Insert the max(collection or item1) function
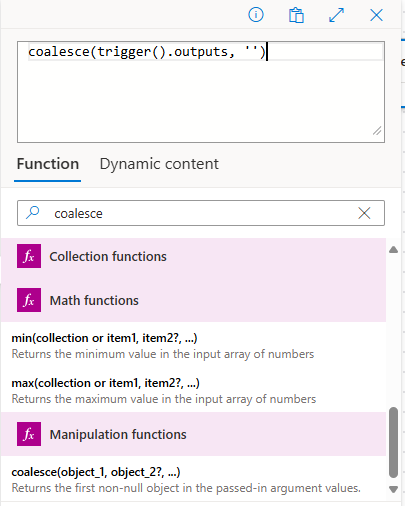 coord(105,383)
